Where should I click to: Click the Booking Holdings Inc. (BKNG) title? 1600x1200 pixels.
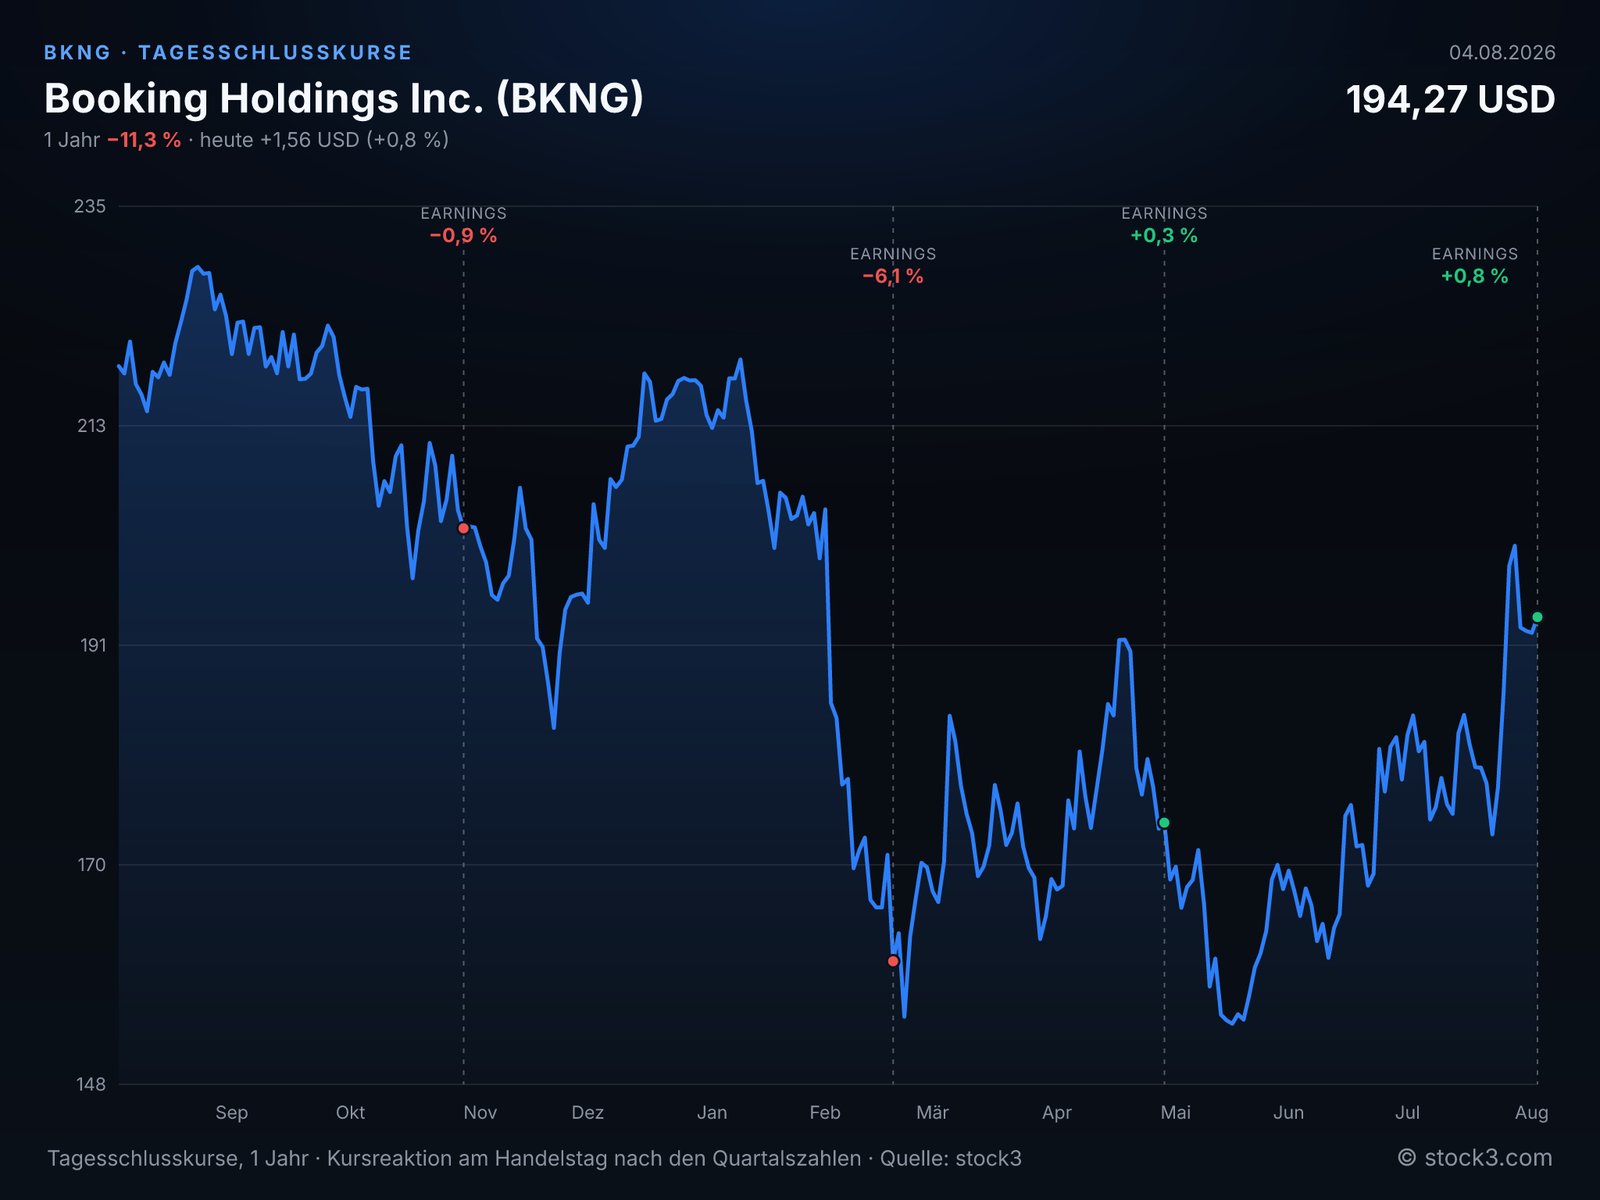(344, 98)
